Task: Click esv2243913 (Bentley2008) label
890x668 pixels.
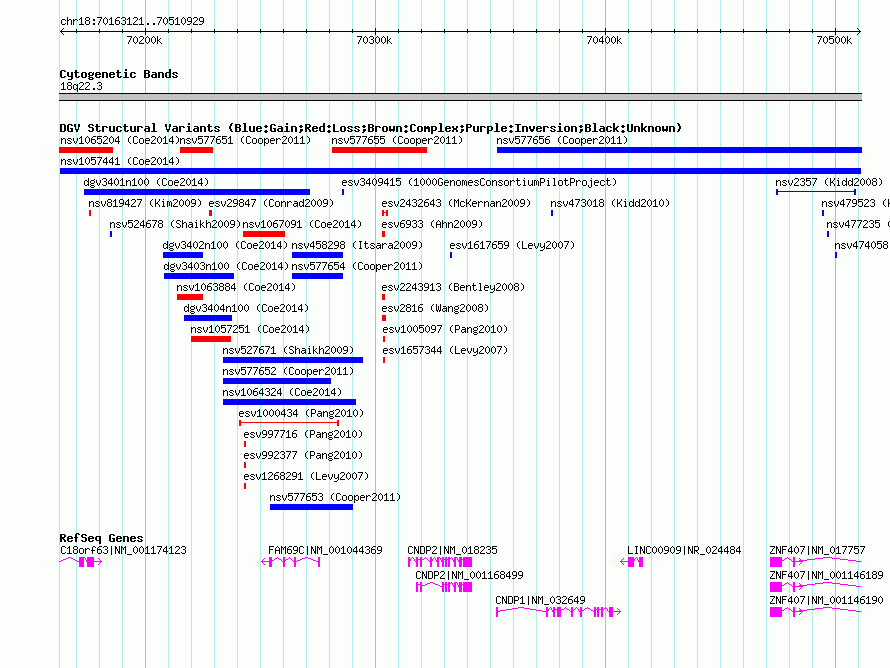Action: tap(453, 287)
